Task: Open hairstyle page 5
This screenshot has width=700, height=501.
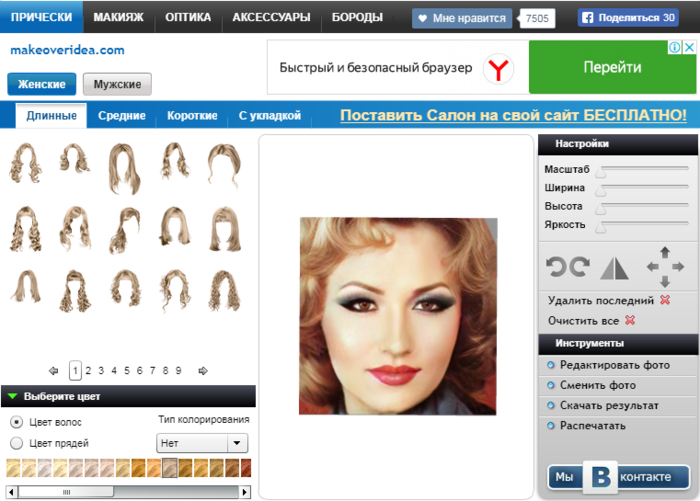Action: (127, 371)
